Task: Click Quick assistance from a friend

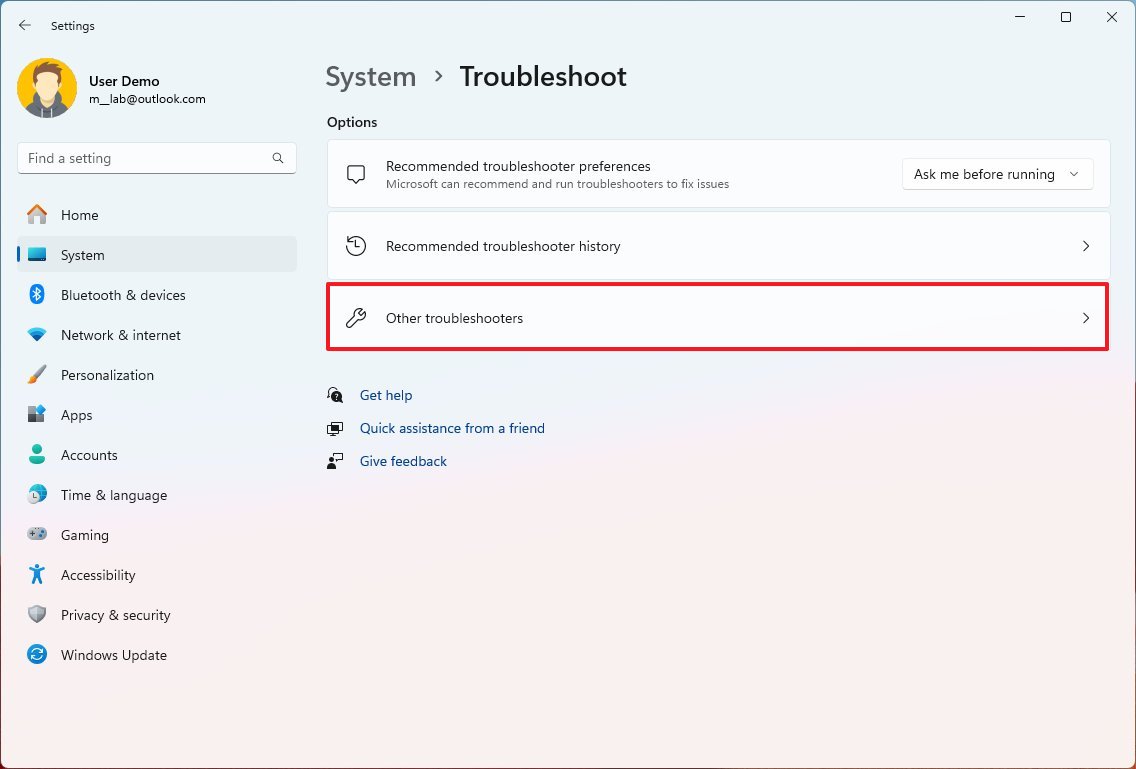Action: (452, 428)
